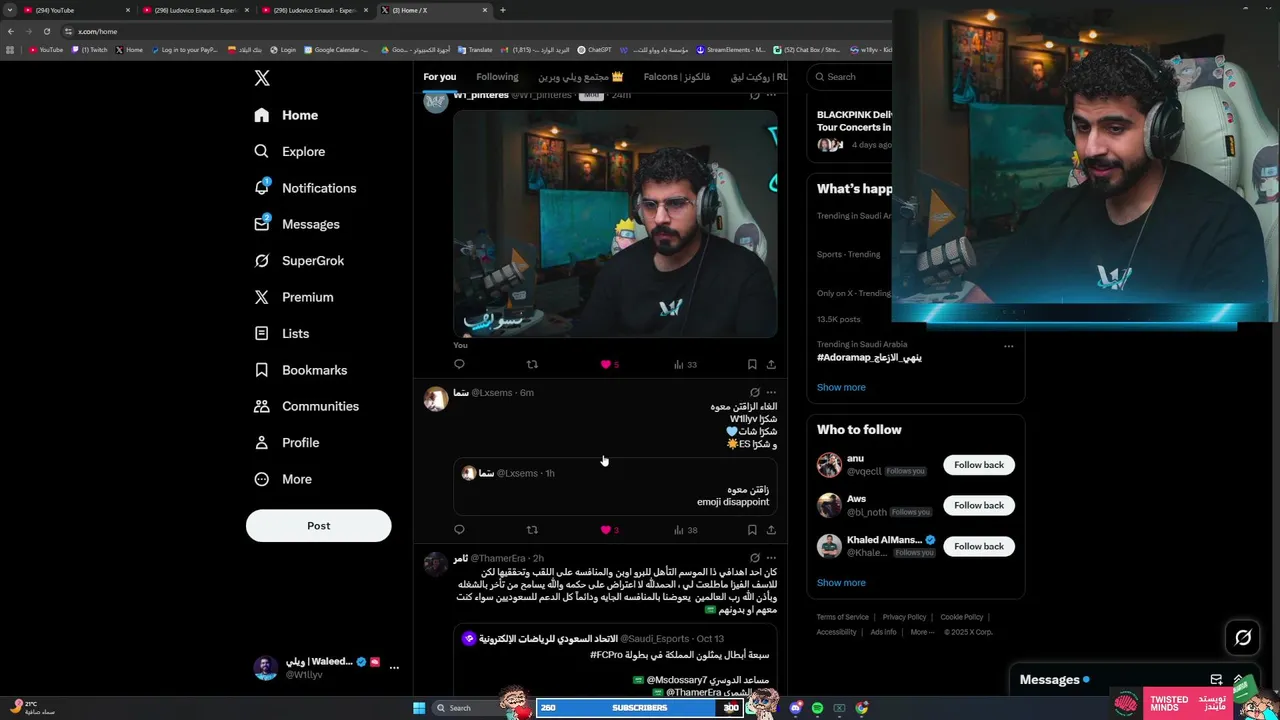Open Profile from the sidebar
The width and height of the screenshot is (1280, 720).
[286, 442]
